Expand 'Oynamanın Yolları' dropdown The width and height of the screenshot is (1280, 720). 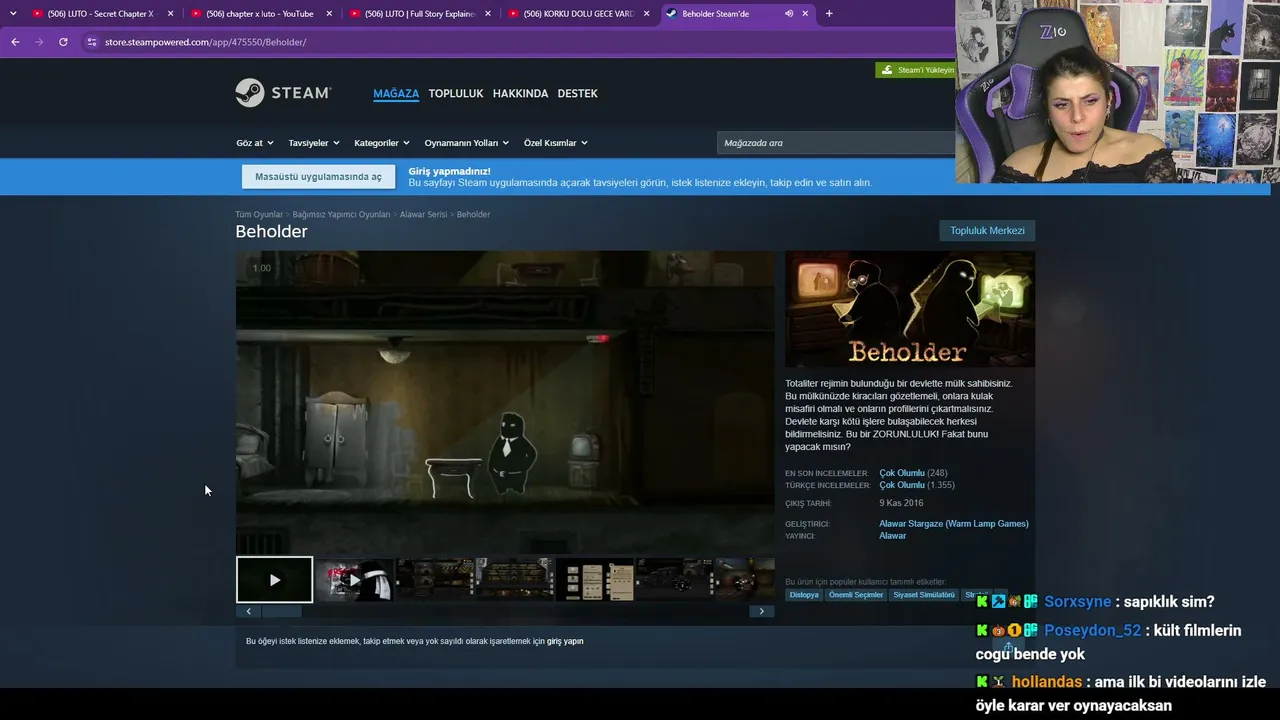tap(466, 143)
